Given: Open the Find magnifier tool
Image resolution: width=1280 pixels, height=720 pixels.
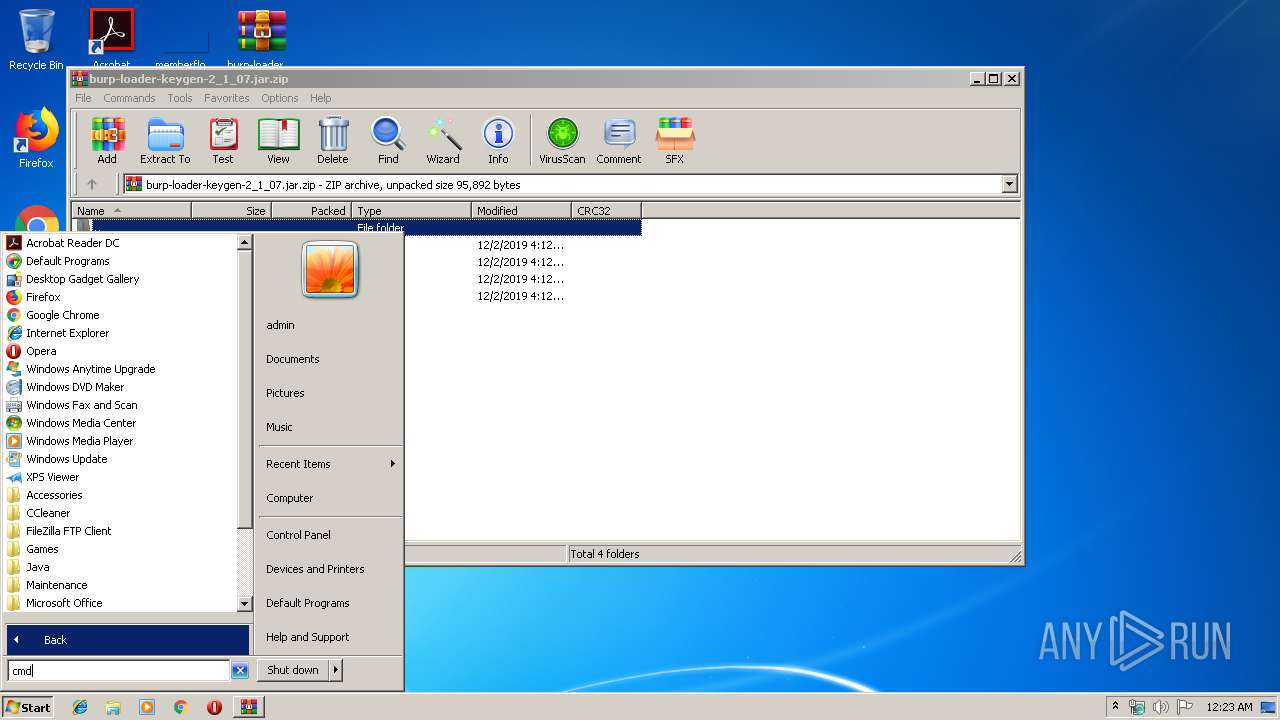Looking at the screenshot, I should pos(388,141).
